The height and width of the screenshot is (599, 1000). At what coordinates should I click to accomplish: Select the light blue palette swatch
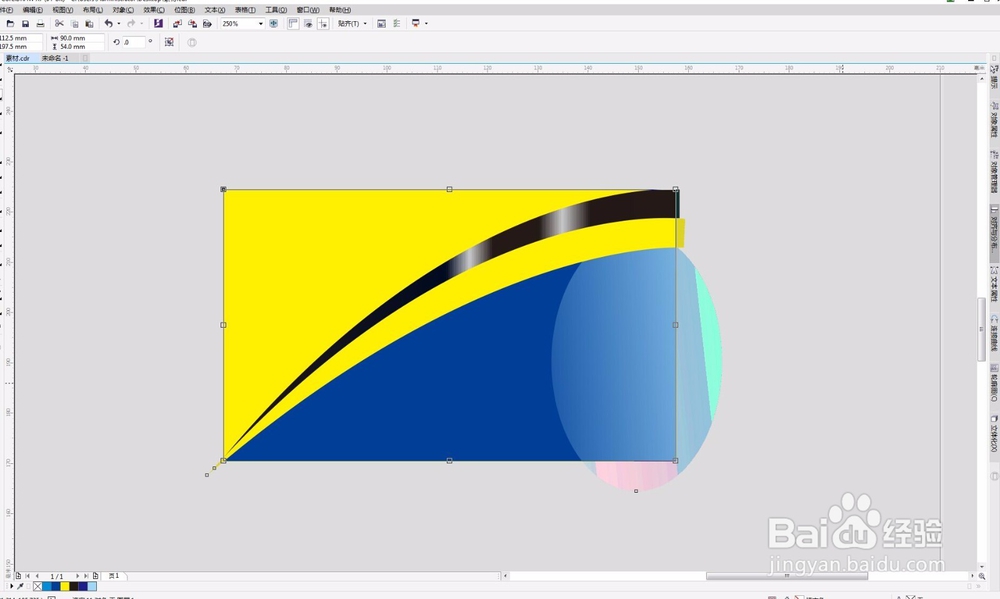pos(92,586)
